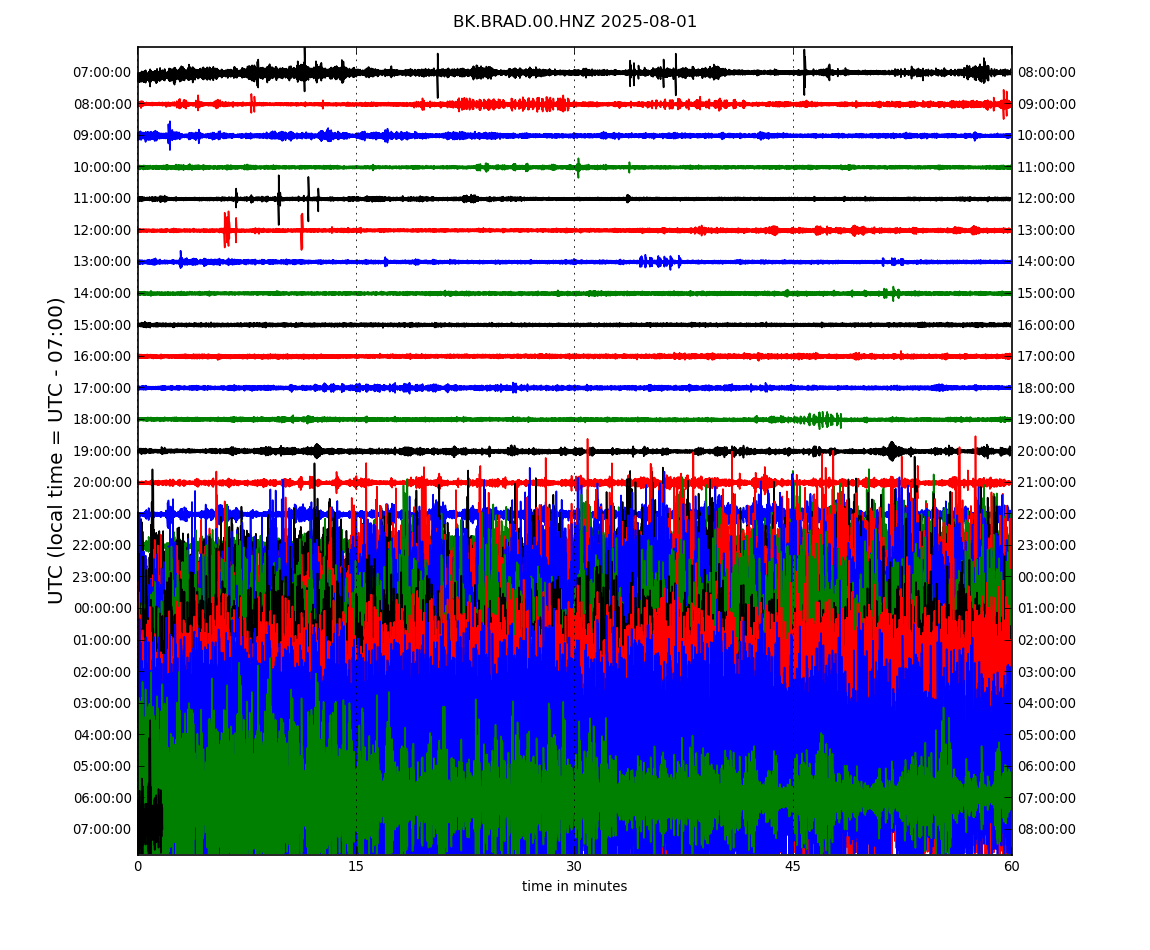1150x950 pixels.
Task: Click right-axis label 12:00:00
Action: click(x=1047, y=199)
